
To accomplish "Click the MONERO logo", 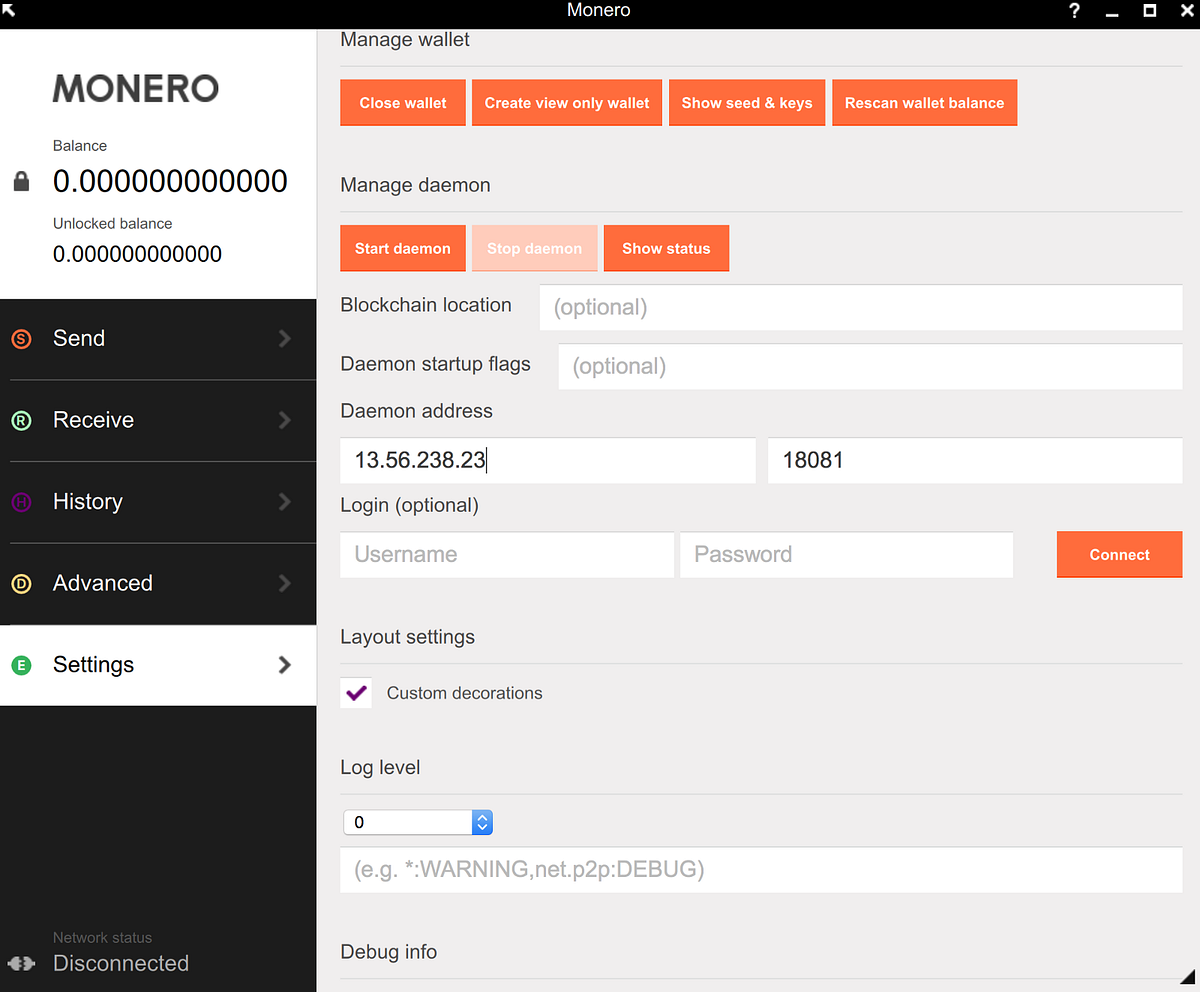I will click(x=136, y=88).
